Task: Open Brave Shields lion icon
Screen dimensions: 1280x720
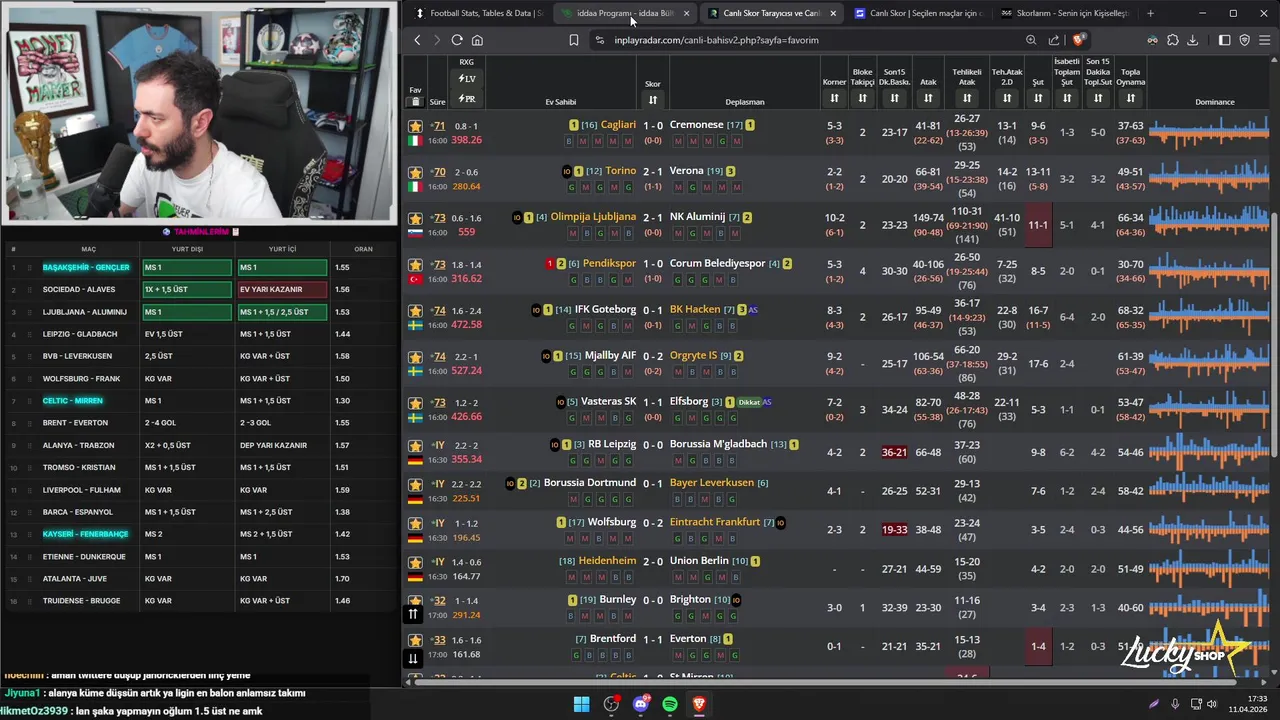Action: point(1079,40)
